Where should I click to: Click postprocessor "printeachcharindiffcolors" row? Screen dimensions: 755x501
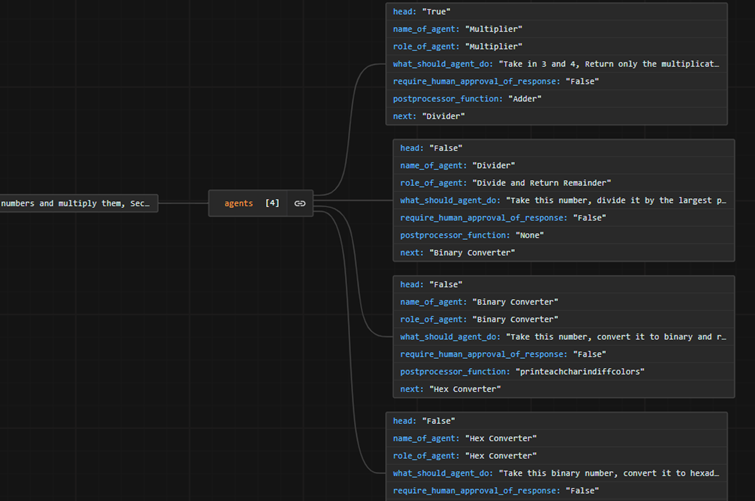click(x=522, y=372)
